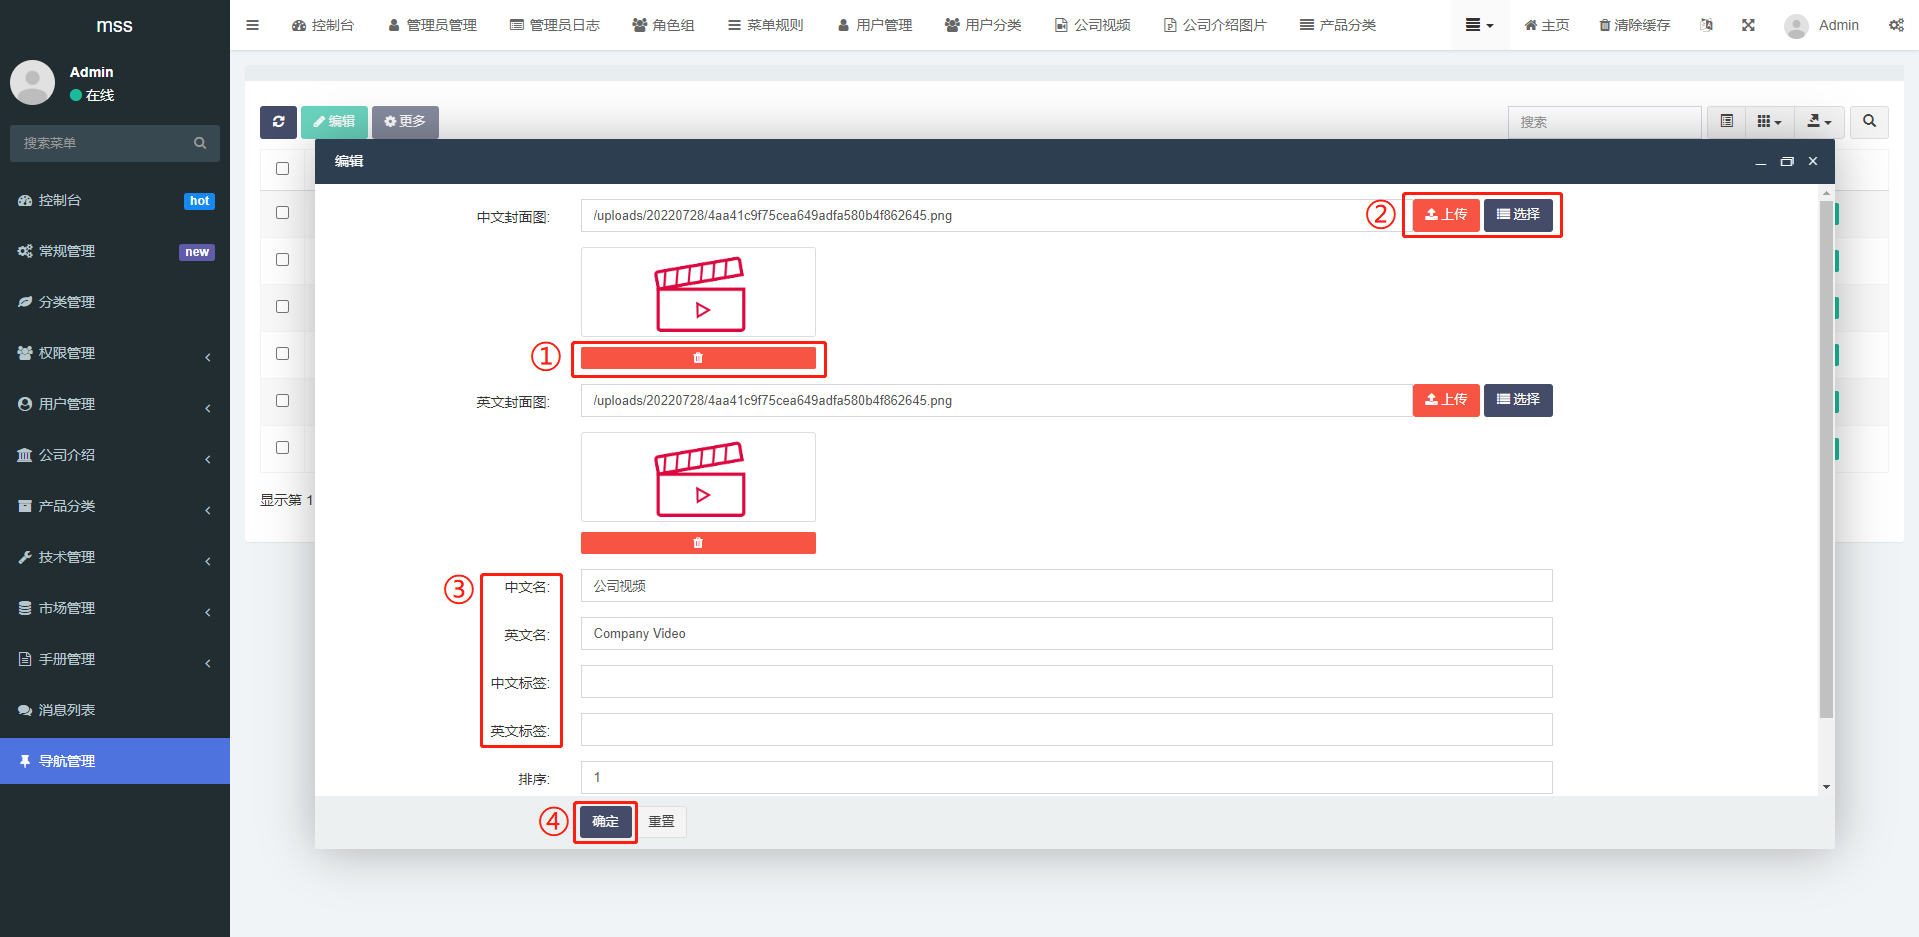Open the settings gears icon at far right
The image size is (1919, 937).
(x=1896, y=25)
